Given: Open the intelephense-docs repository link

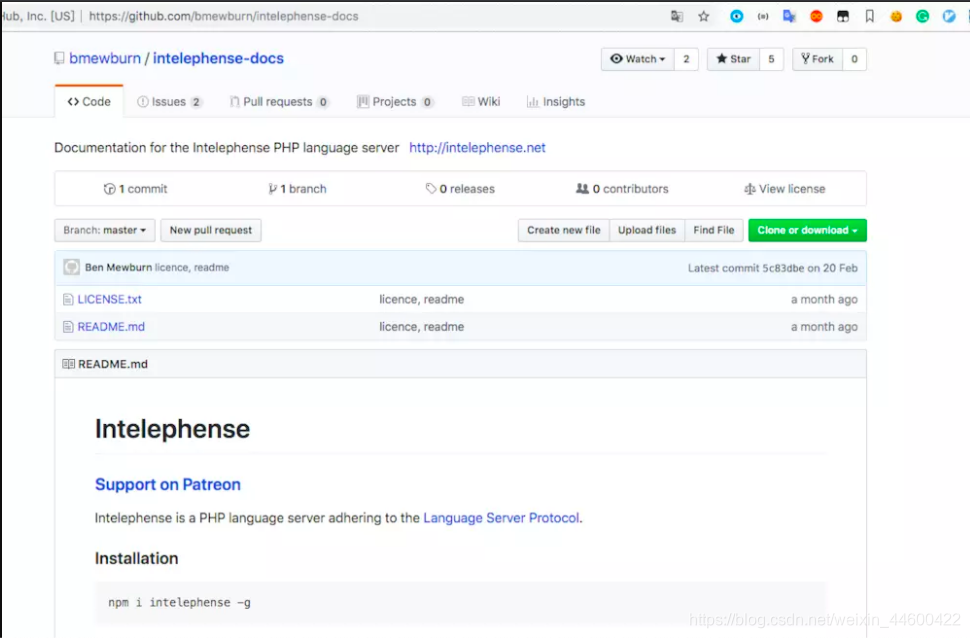Looking at the screenshot, I should [218, 58].
